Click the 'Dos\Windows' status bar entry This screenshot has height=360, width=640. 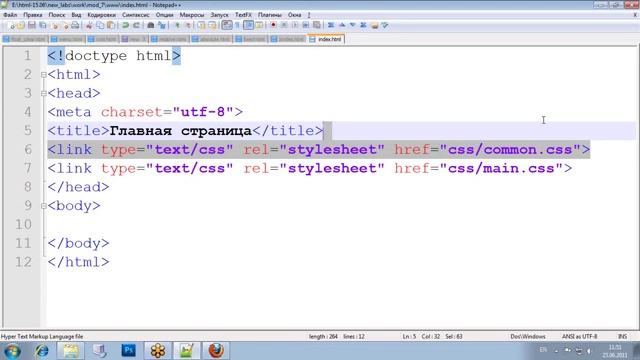click(528, 337)
